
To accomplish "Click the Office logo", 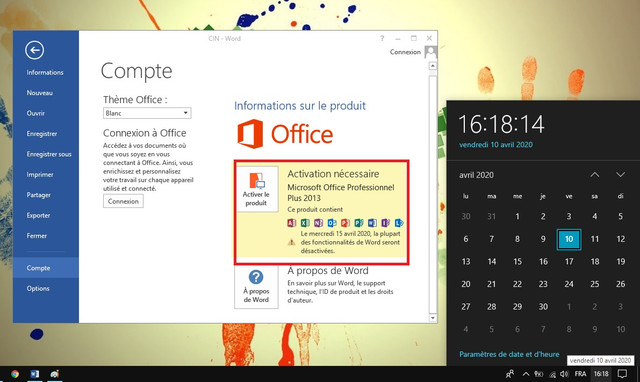I will click(x=285, y=134).
